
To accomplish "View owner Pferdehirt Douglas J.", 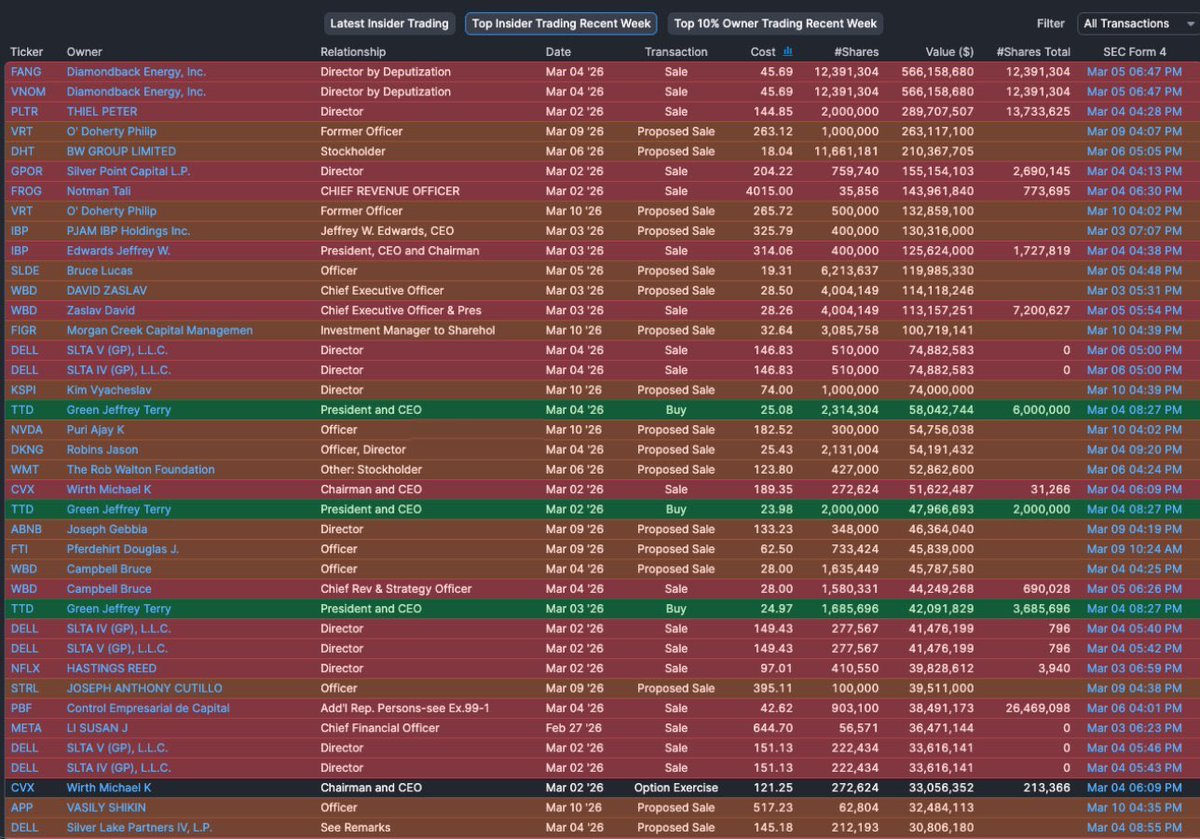I will [x=123, y=549].
